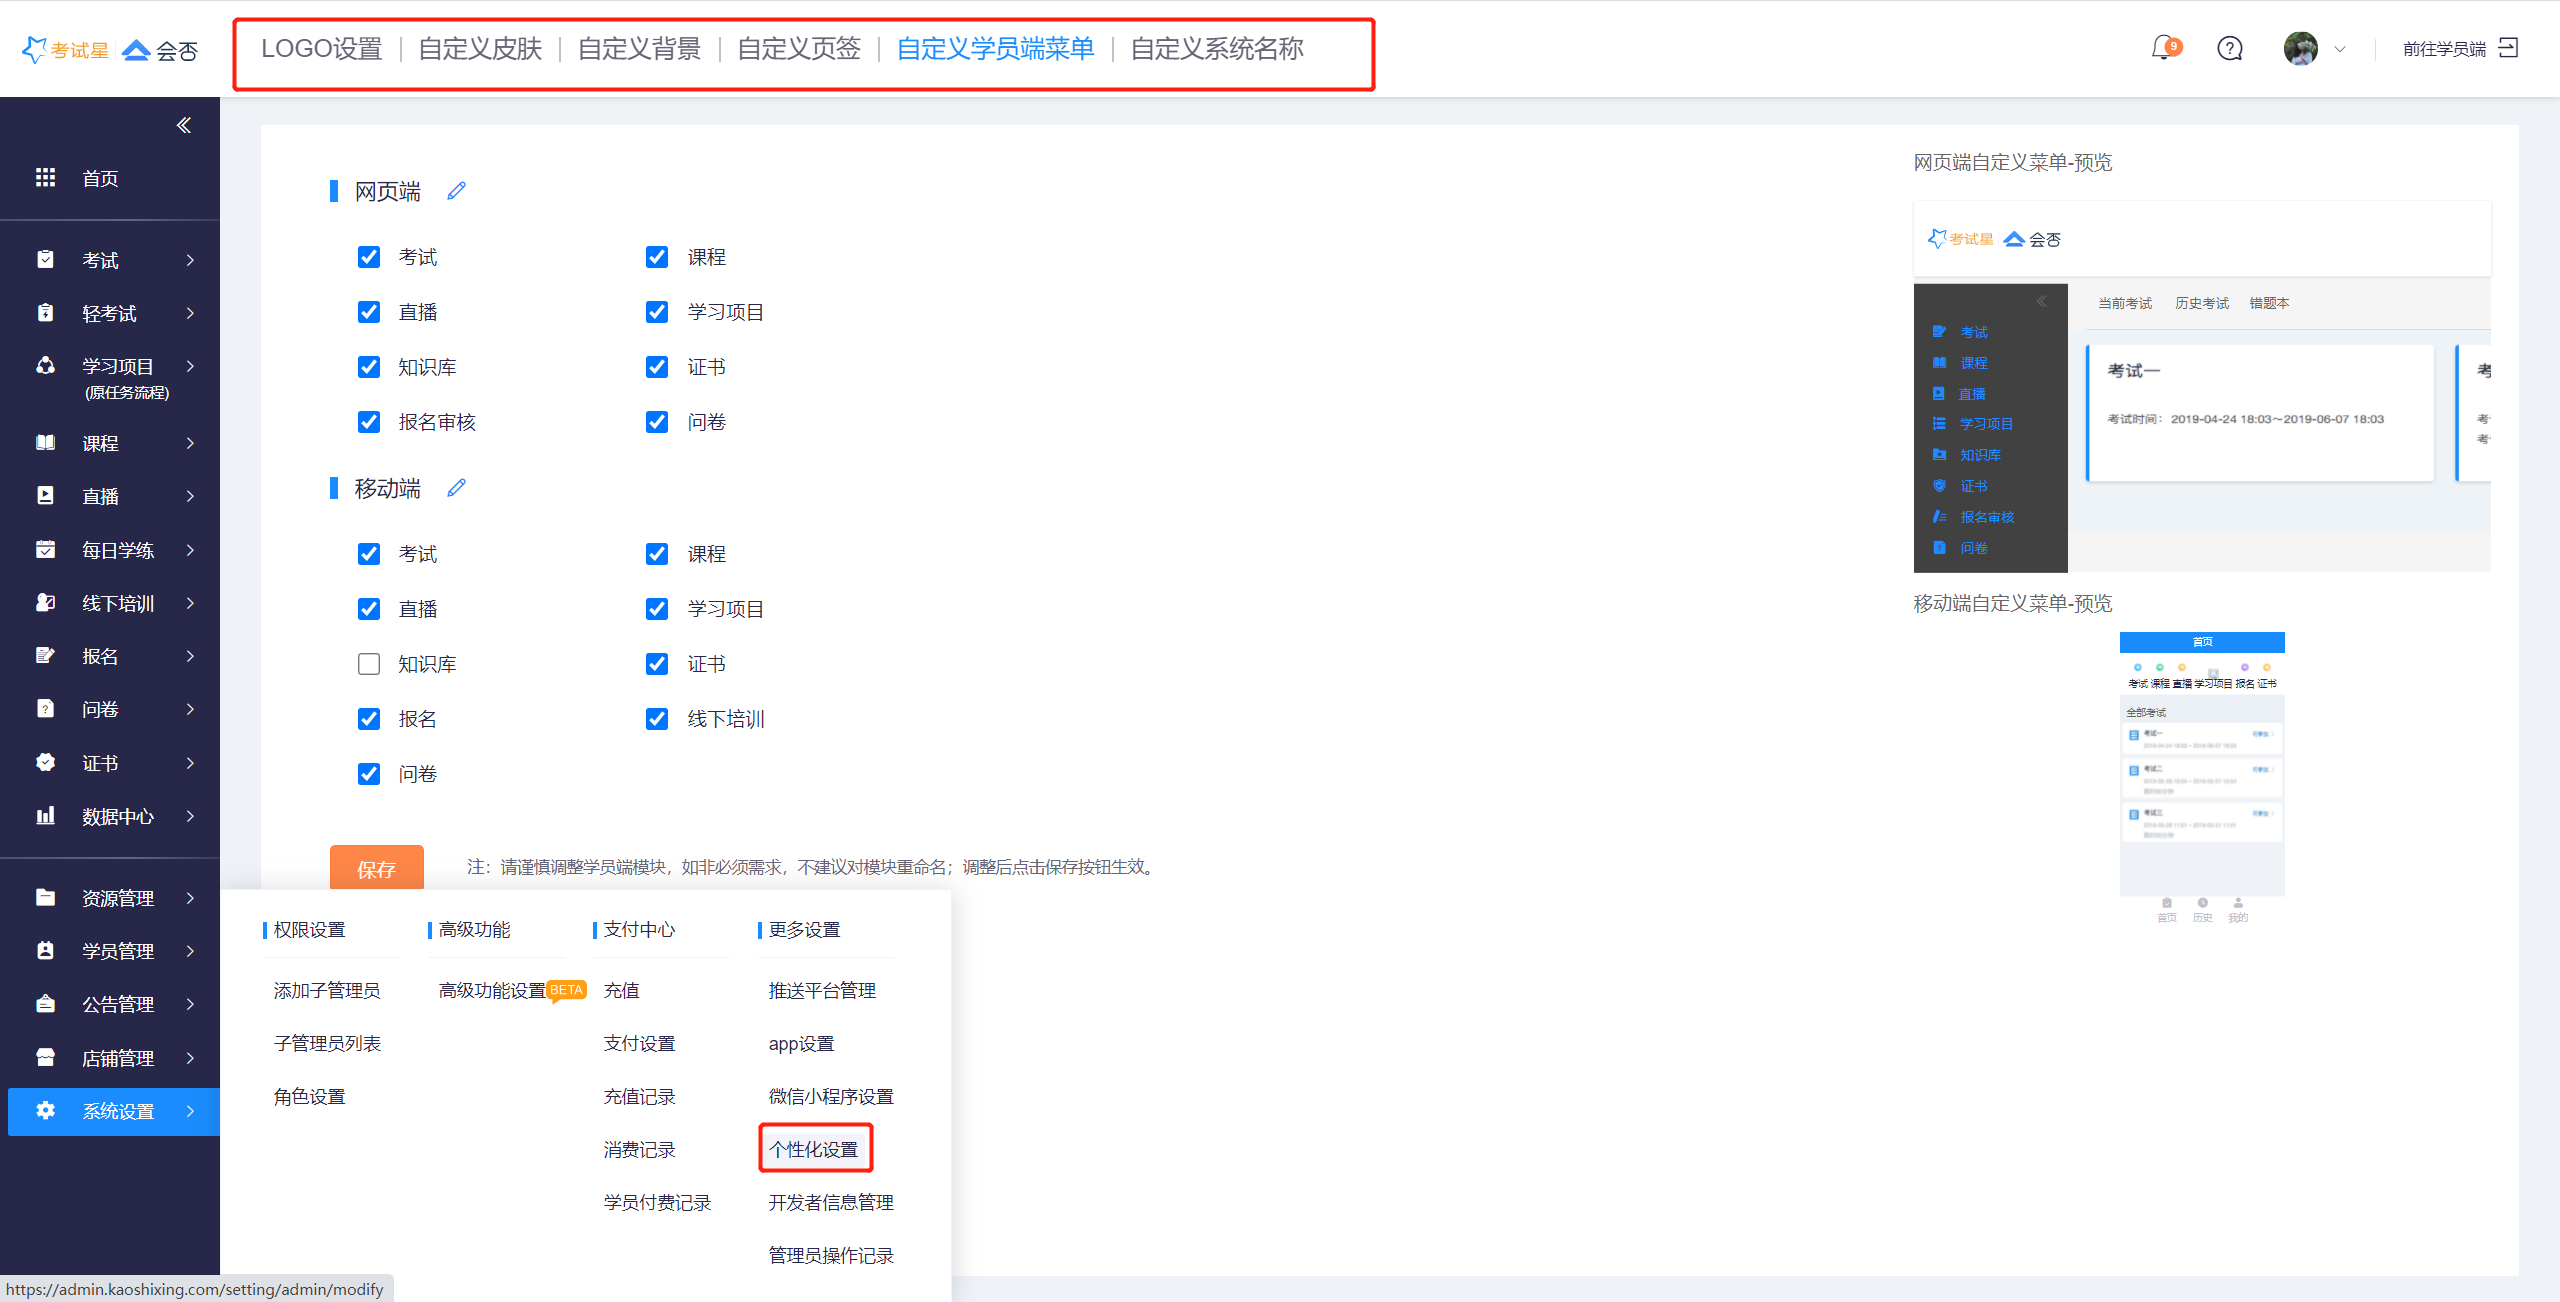2560x1302 pixels.
Task: Click the help question mark icon
Action: tap(2230, 48)
